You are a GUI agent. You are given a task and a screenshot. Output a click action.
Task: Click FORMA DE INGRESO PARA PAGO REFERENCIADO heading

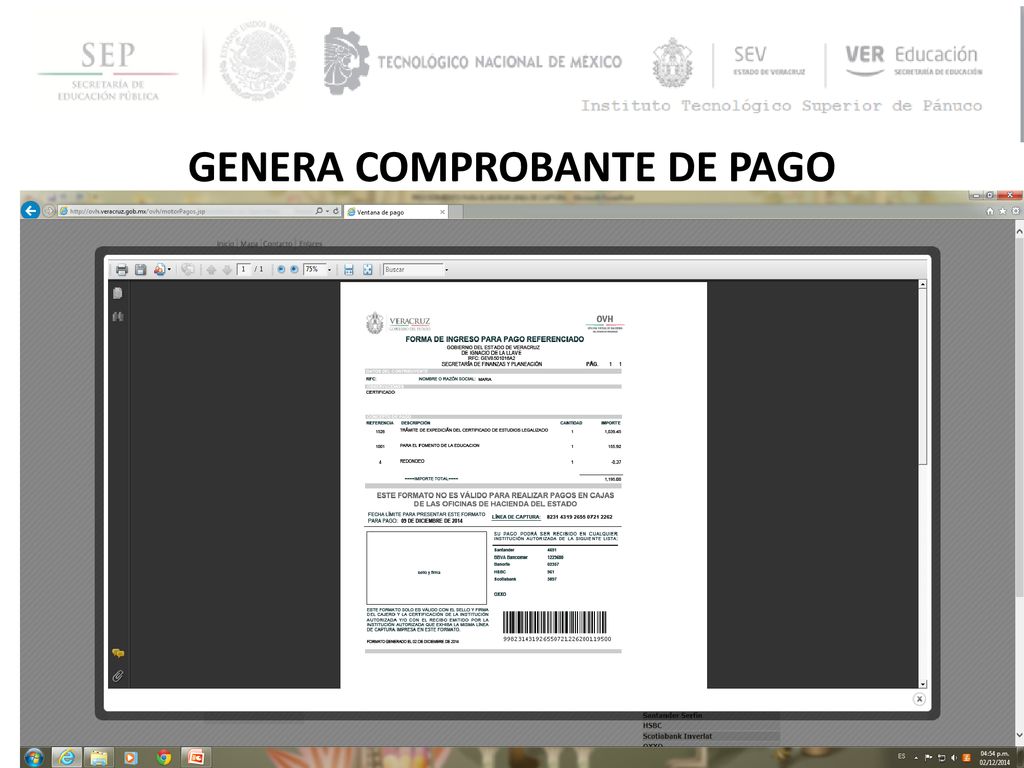tap(494, 339)
